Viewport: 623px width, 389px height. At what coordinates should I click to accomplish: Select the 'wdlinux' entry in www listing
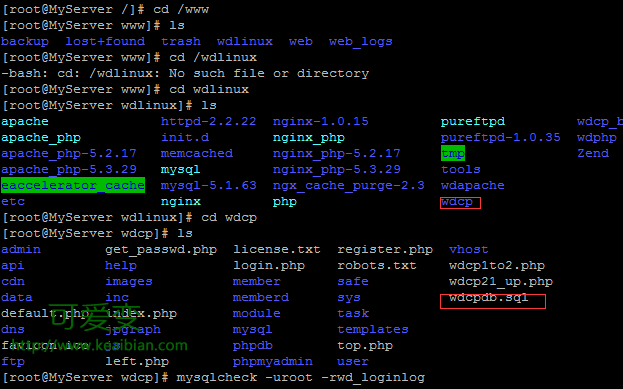pyautogui.click(x=245, y=41)
